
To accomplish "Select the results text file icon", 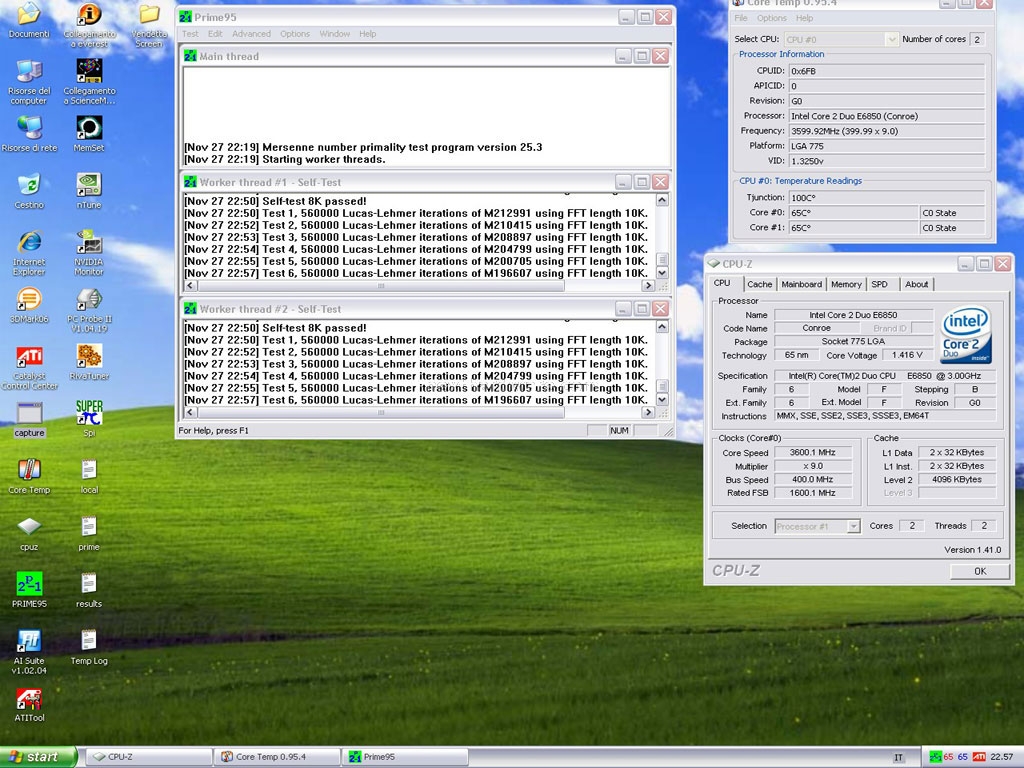I will coord(89,590).
